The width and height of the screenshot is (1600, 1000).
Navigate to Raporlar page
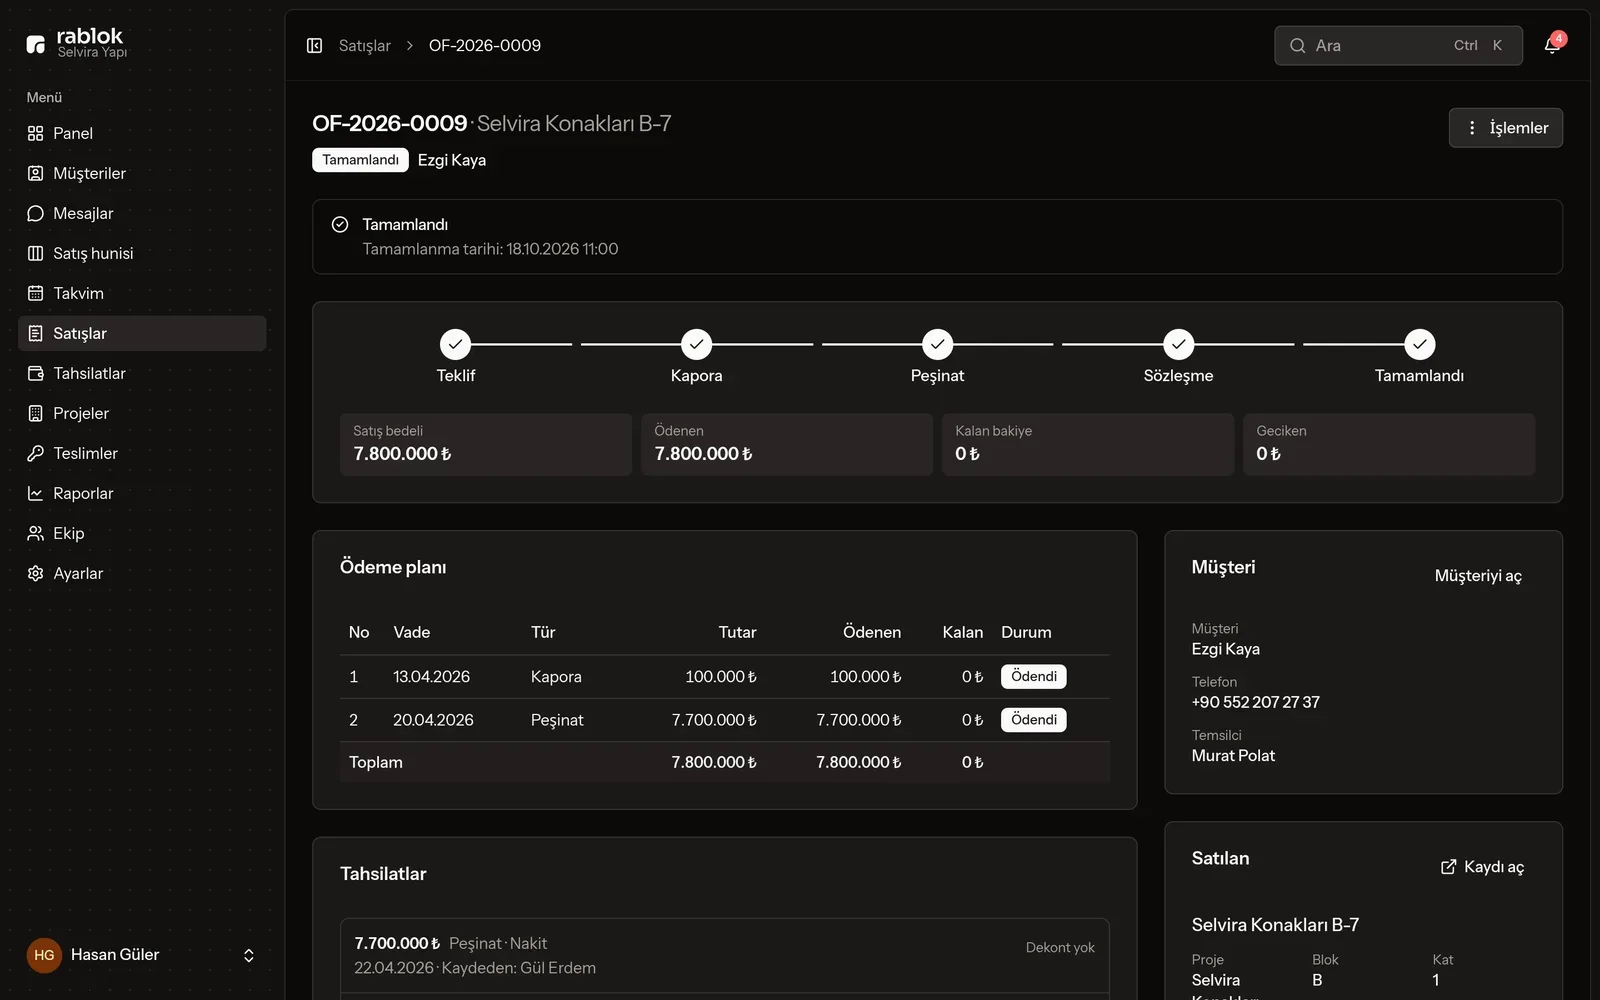click(142, 493)
